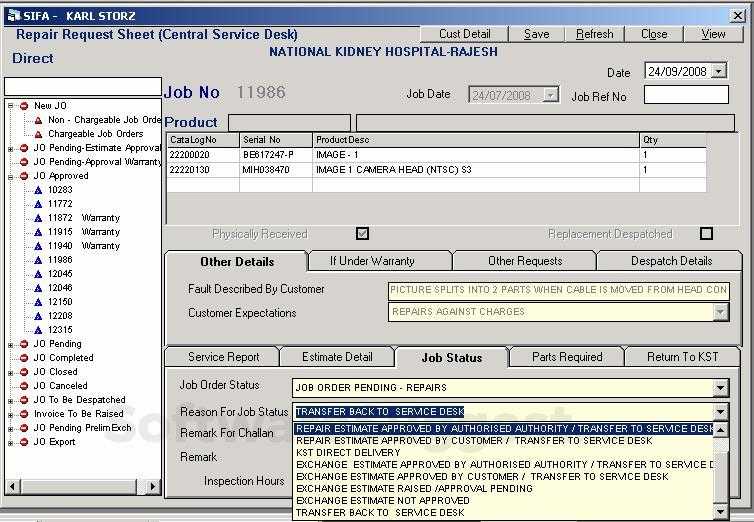Click the search box above the job tree
This screenshot has width=754, height=522.
(83, 87)
